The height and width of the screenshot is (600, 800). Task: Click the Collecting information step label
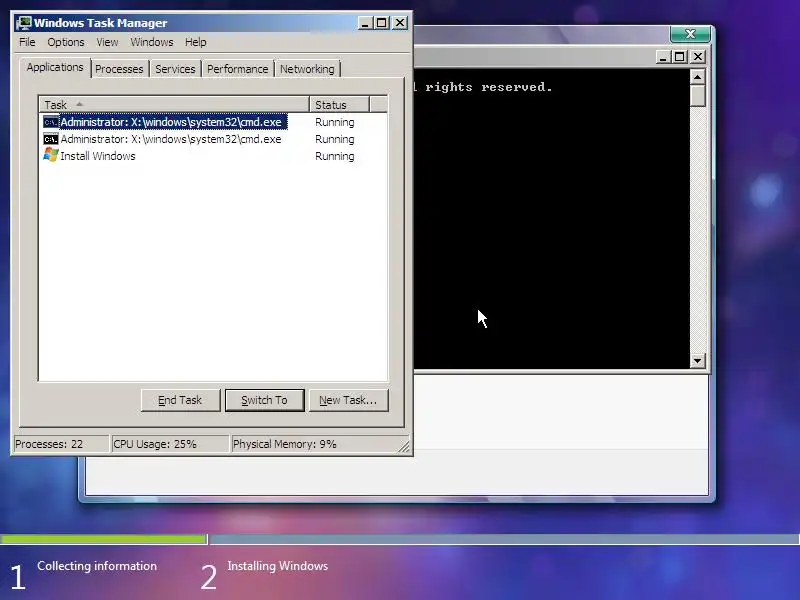97,566
